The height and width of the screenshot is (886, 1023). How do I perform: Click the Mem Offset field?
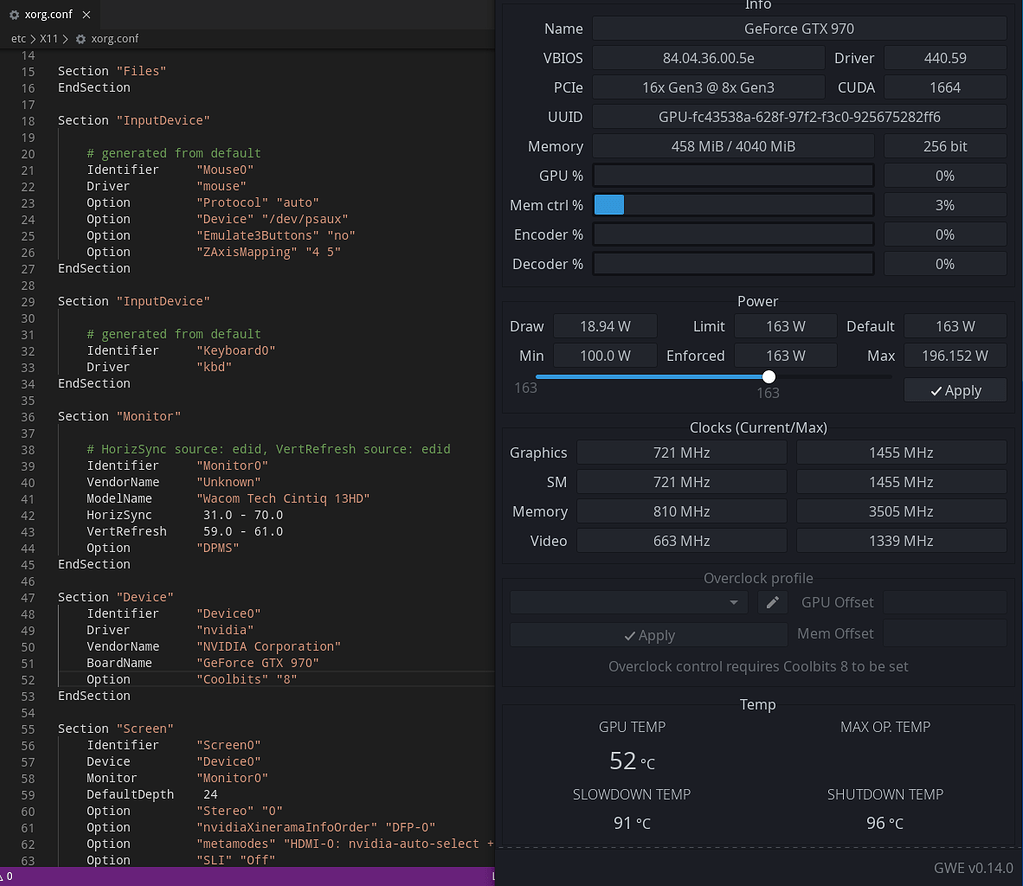tap(945, 634)
